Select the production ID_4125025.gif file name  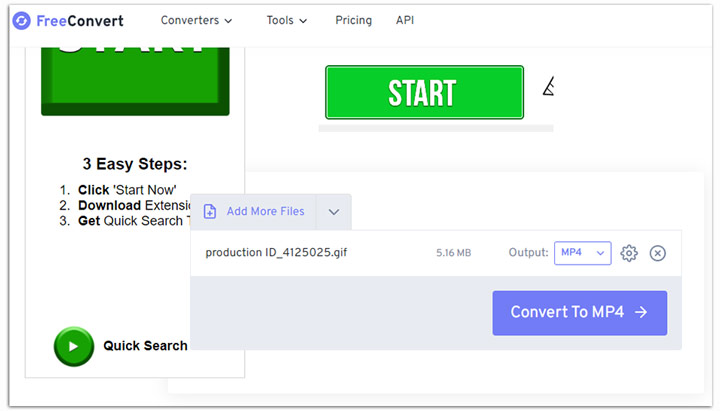point(276,253)
